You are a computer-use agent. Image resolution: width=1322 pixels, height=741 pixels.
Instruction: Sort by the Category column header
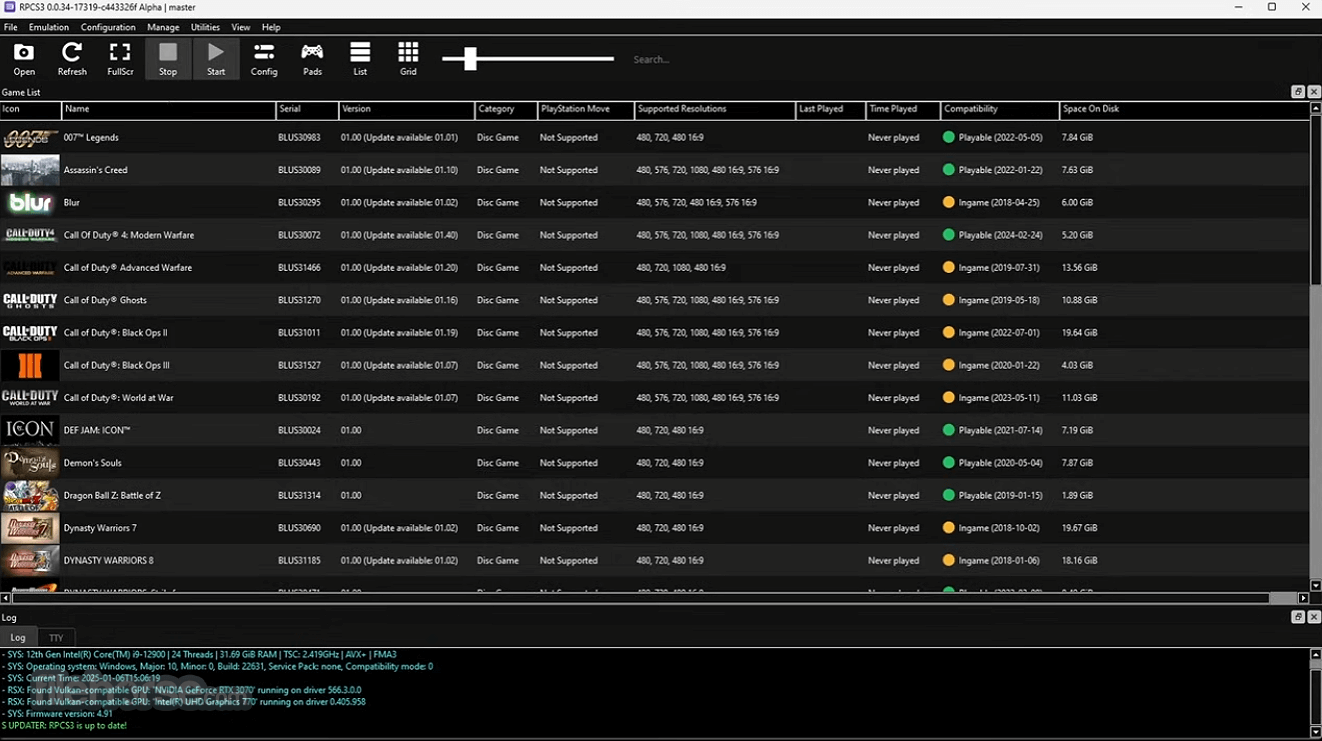point(506,109)
